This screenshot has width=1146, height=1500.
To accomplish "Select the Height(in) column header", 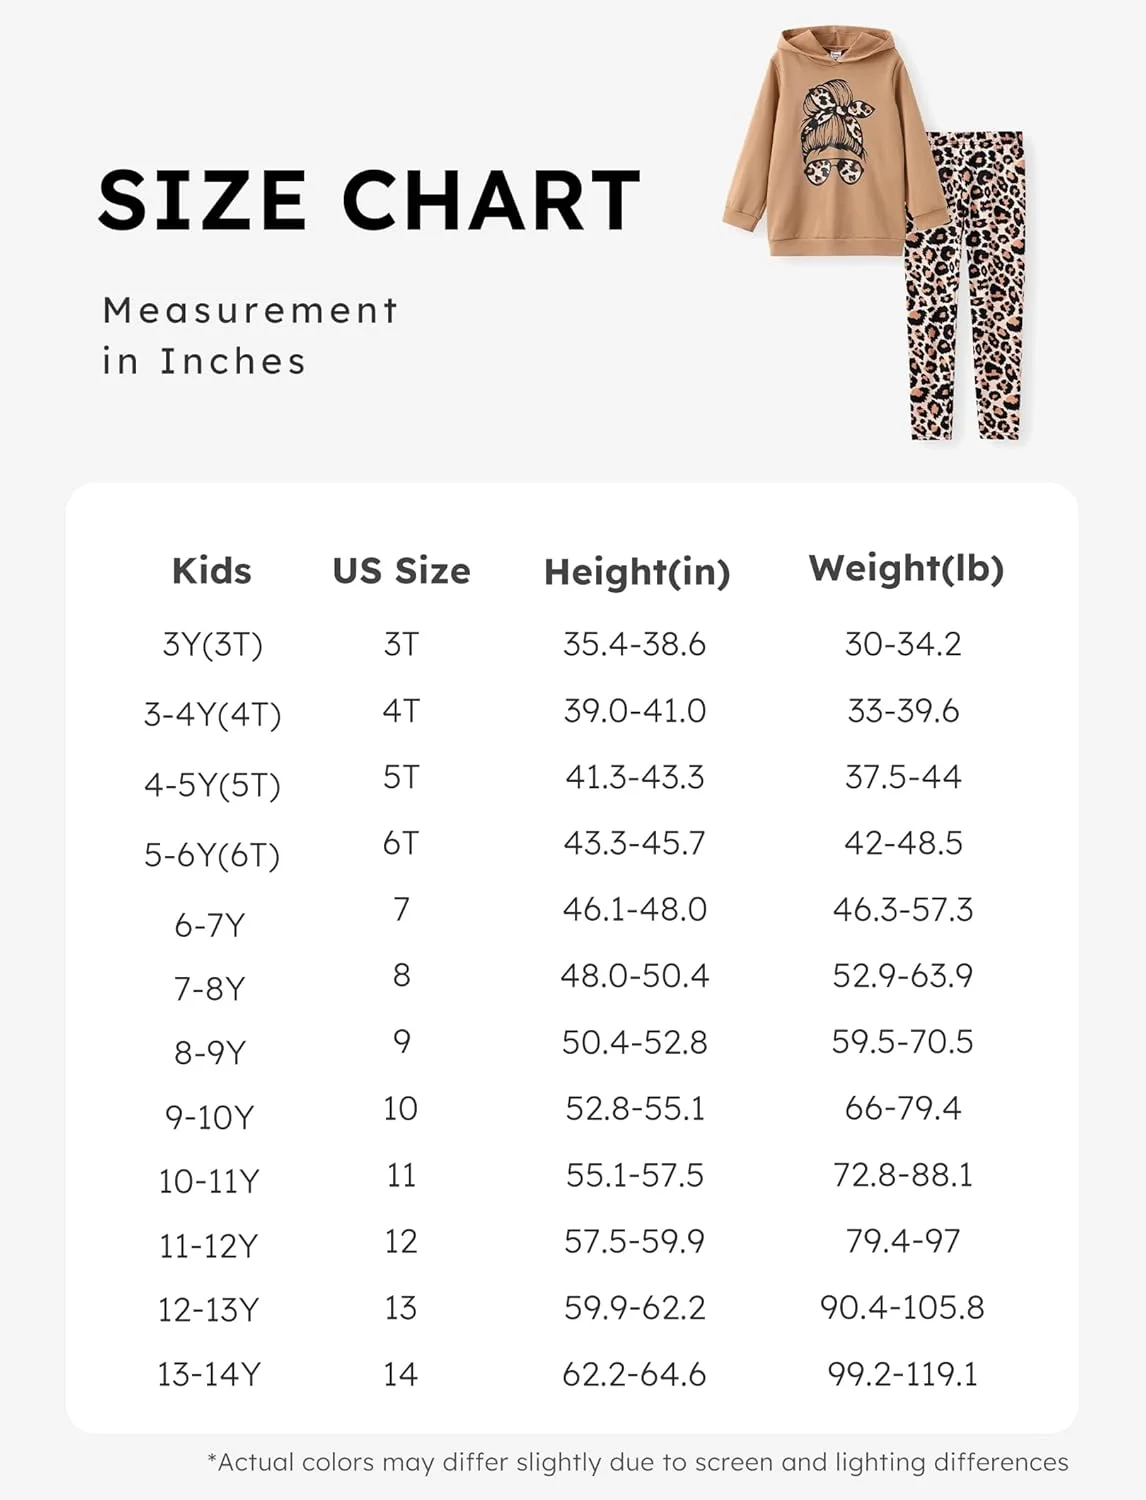I will [636, 572].
